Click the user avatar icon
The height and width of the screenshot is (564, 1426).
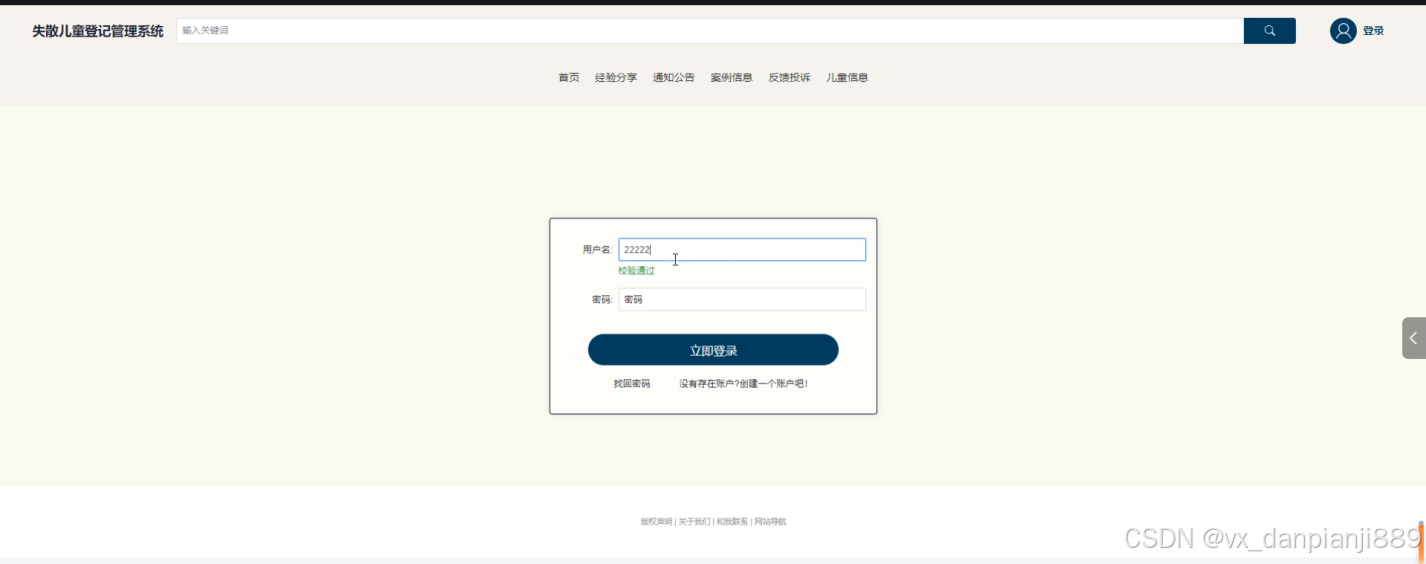click(x=1343, y=31)
